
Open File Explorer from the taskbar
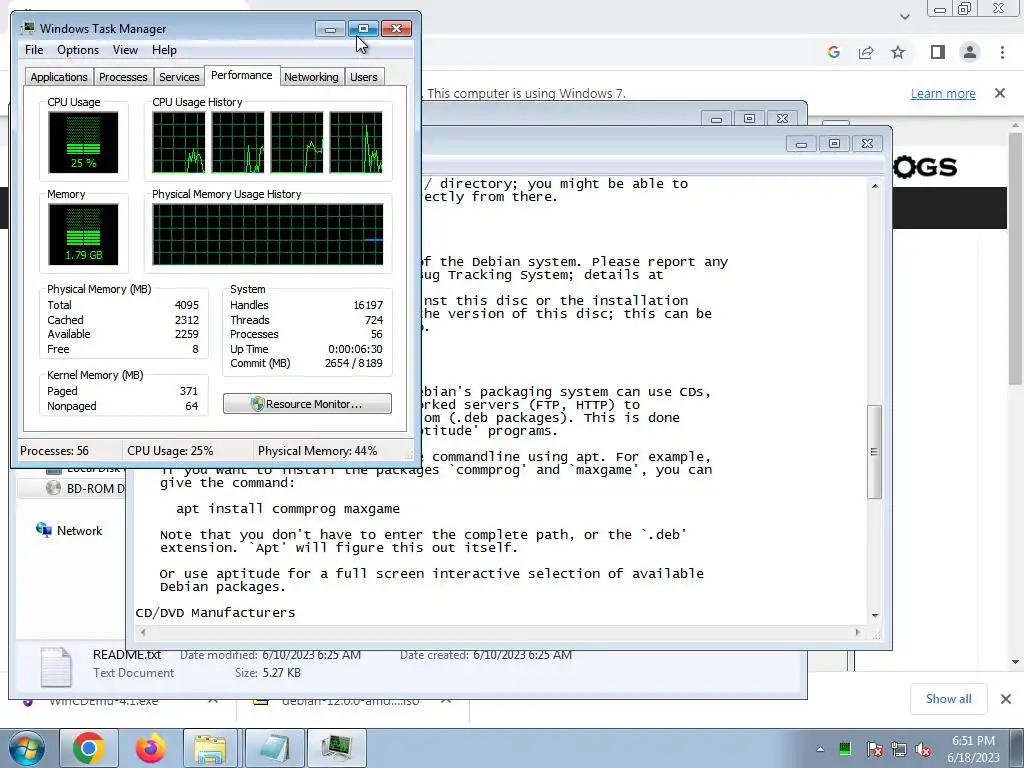pyautogui.click(x=210, y=748)
